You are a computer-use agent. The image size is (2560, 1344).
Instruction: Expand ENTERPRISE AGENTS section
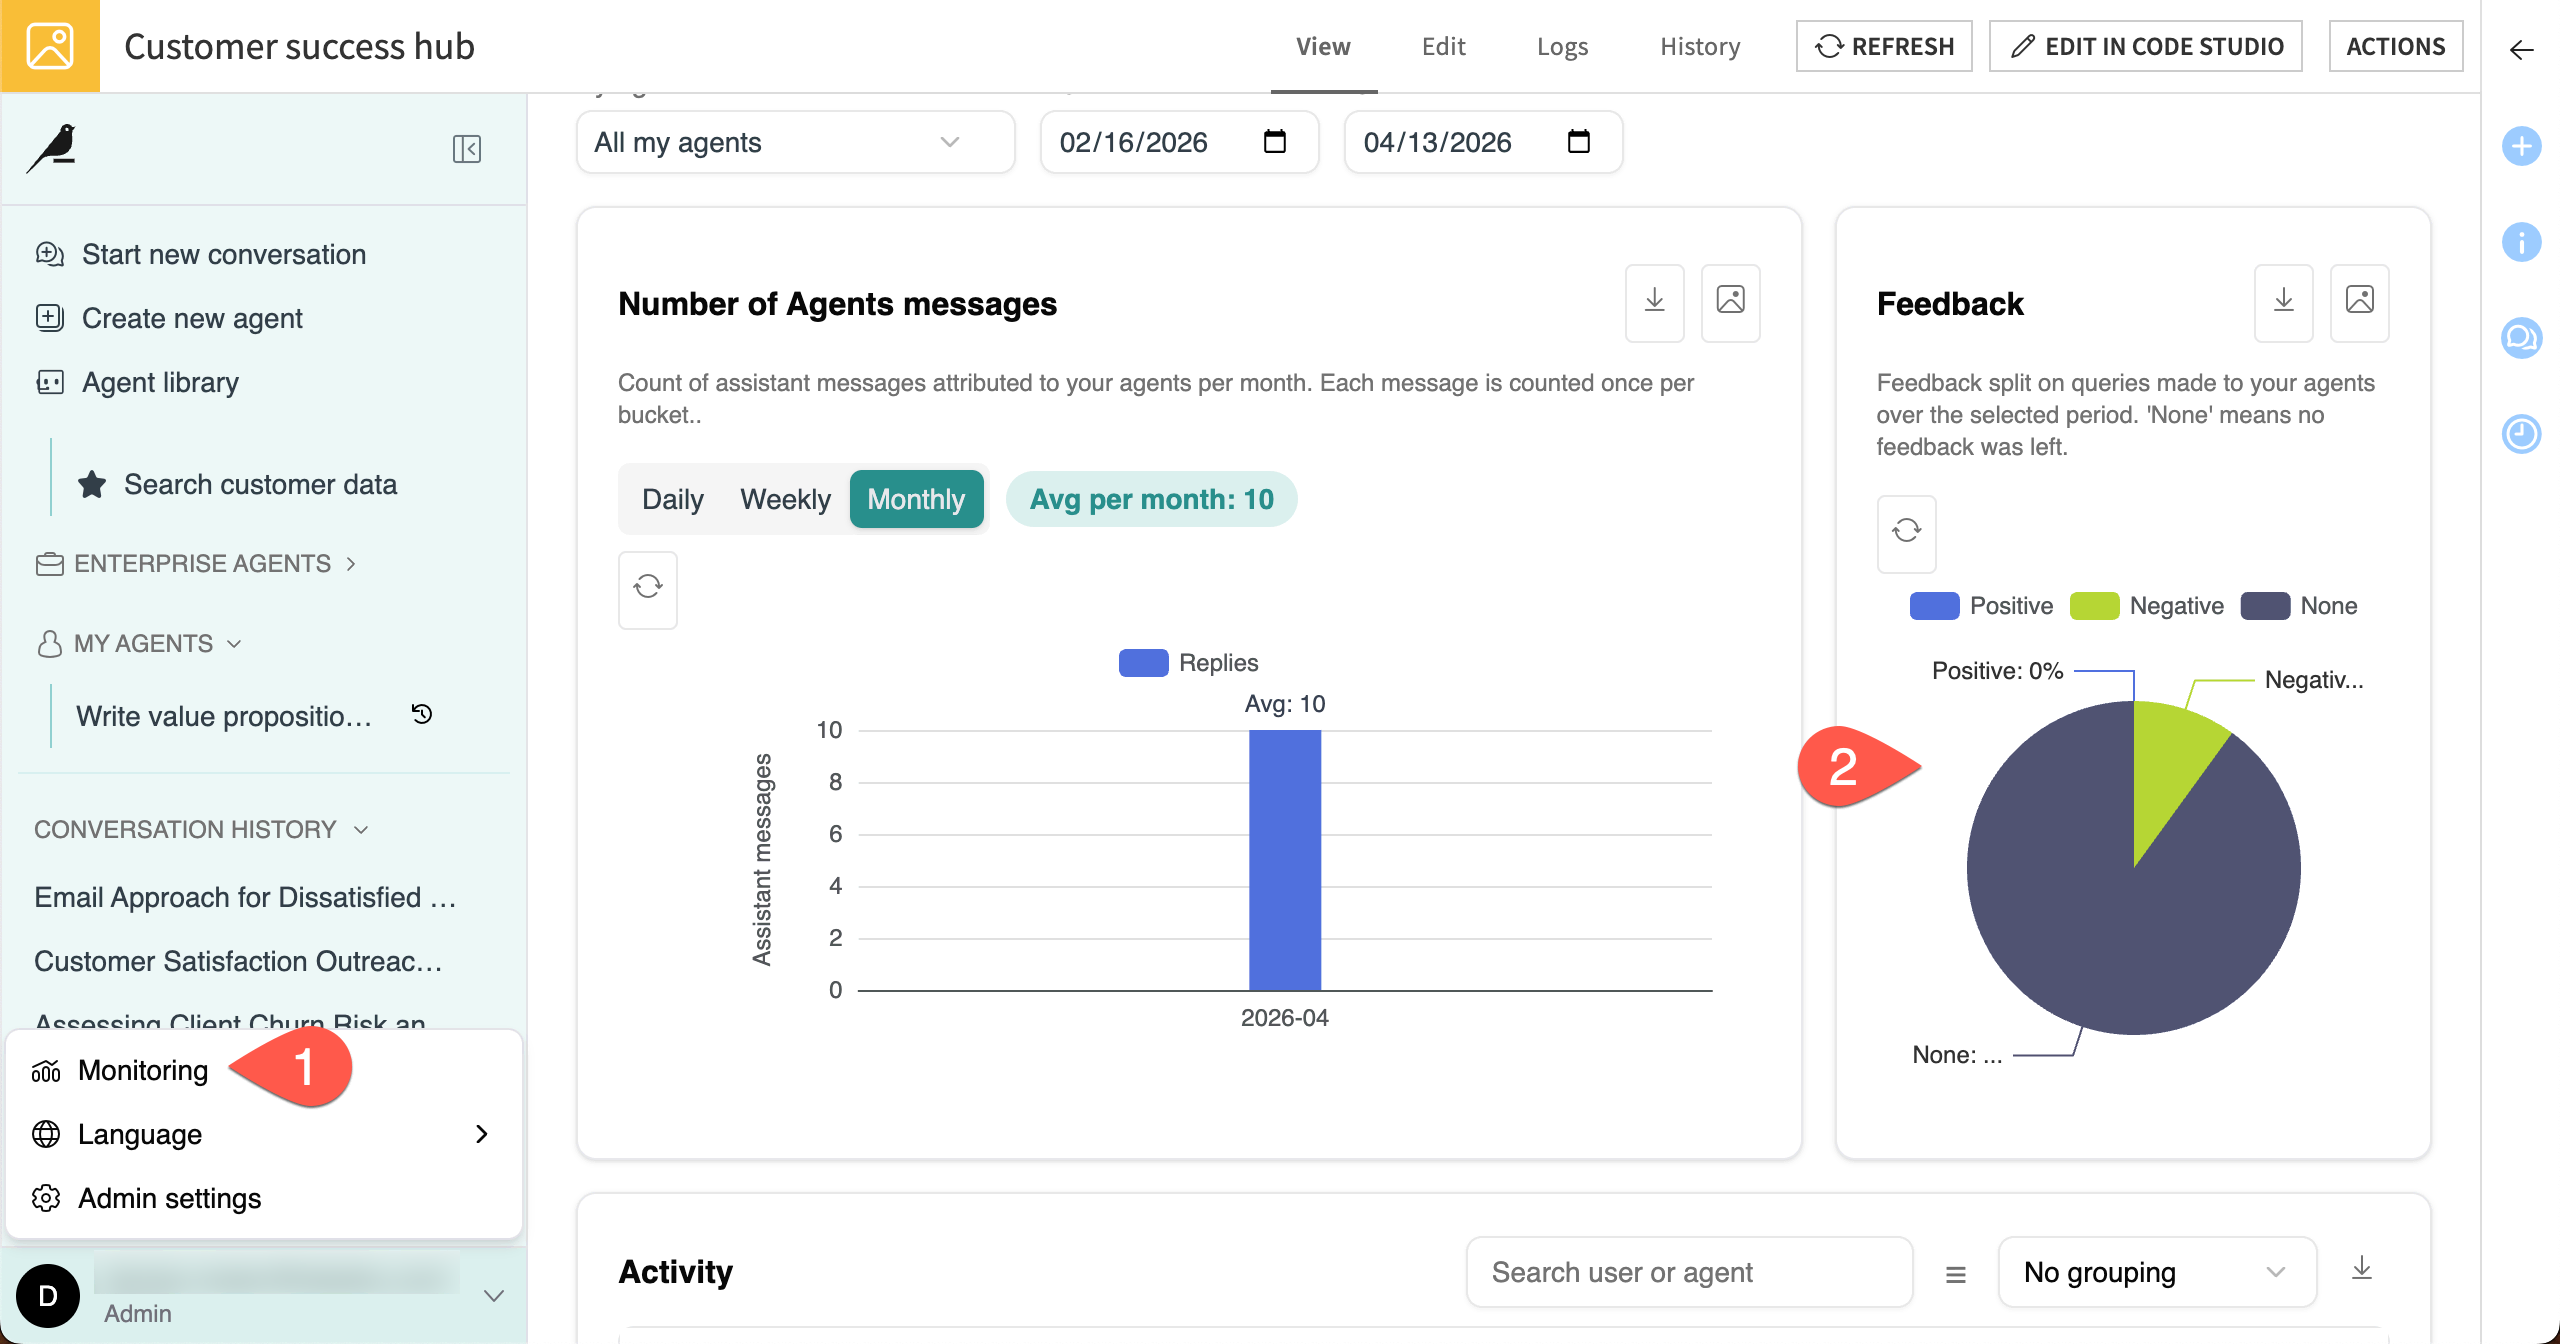(x=196, y=564)
